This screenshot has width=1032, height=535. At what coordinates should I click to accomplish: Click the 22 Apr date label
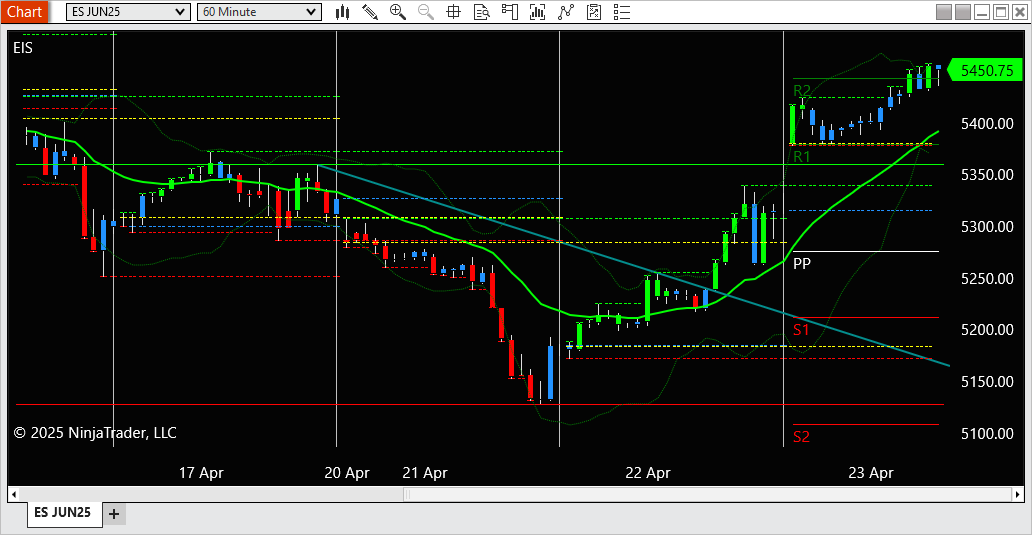pos(648,472)
